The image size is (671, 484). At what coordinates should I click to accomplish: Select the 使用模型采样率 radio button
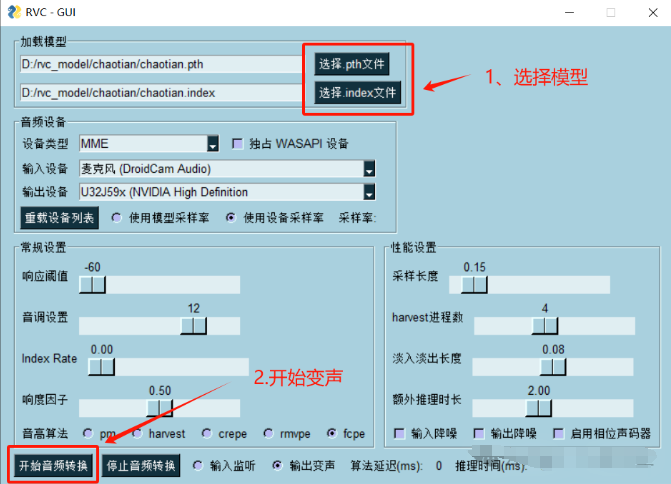point(116,218)
